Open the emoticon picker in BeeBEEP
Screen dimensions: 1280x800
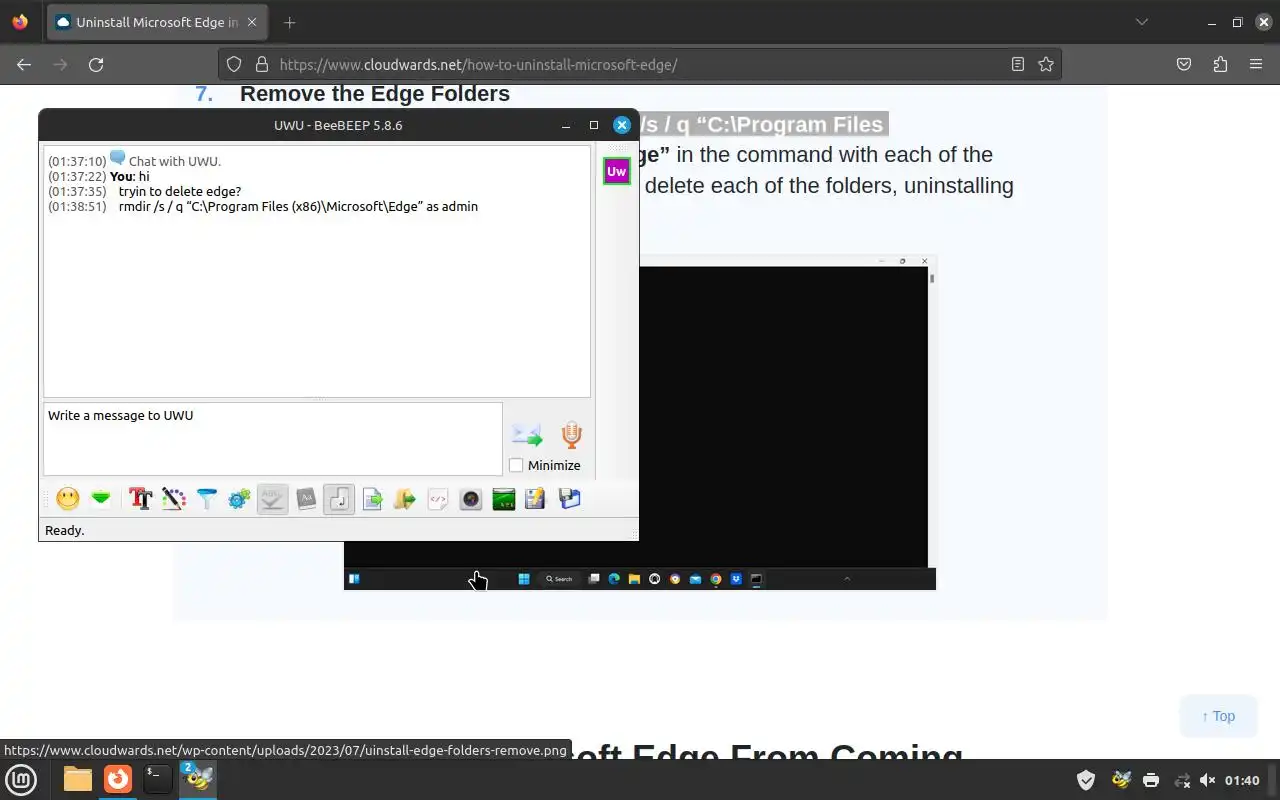[x=68, y=498]
